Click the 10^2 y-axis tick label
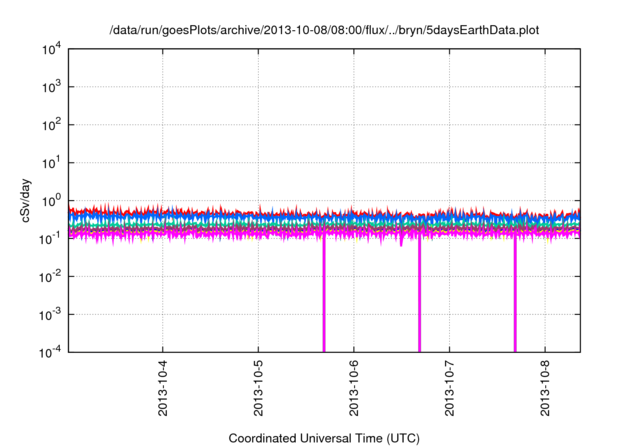Viewport: 640px width, 448px height. click(x=51, y=125)
